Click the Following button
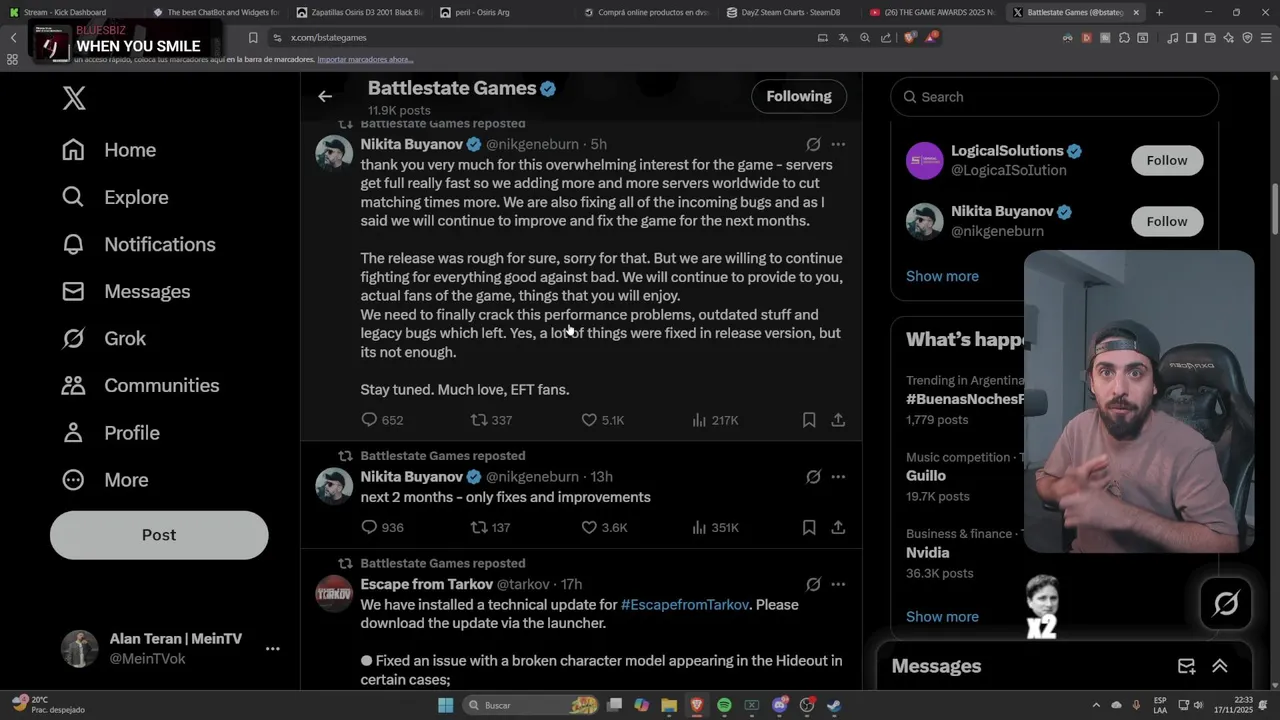Image resolution: width=1280 pixels, height=720 pixels. pos(799,96)
